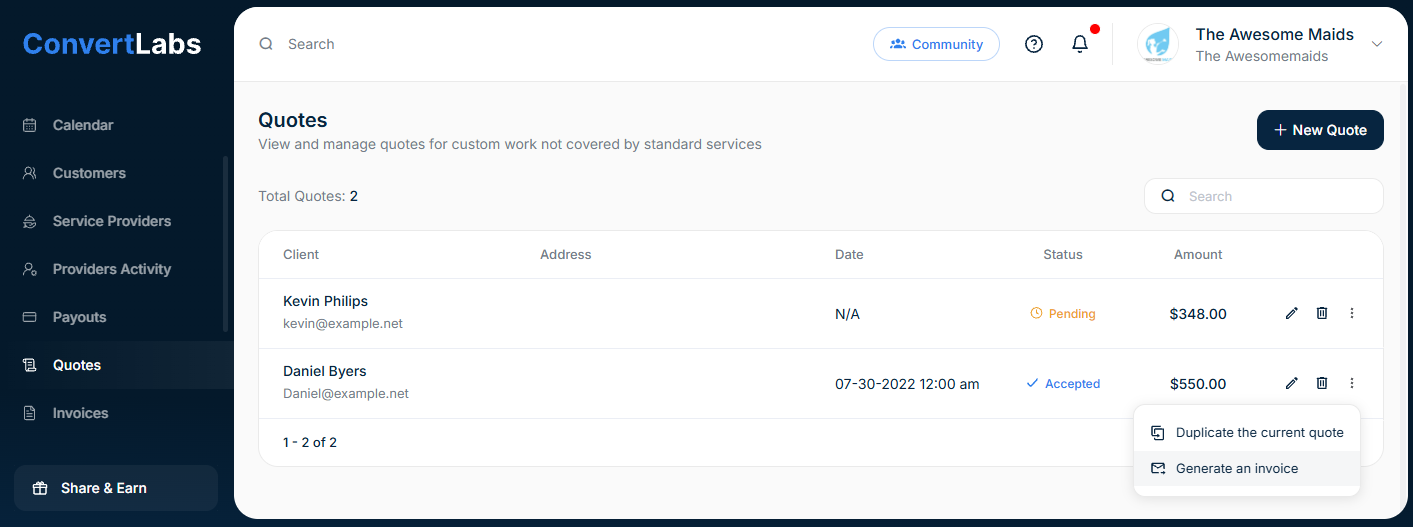Open the notifications bell

click(1080, 44)
